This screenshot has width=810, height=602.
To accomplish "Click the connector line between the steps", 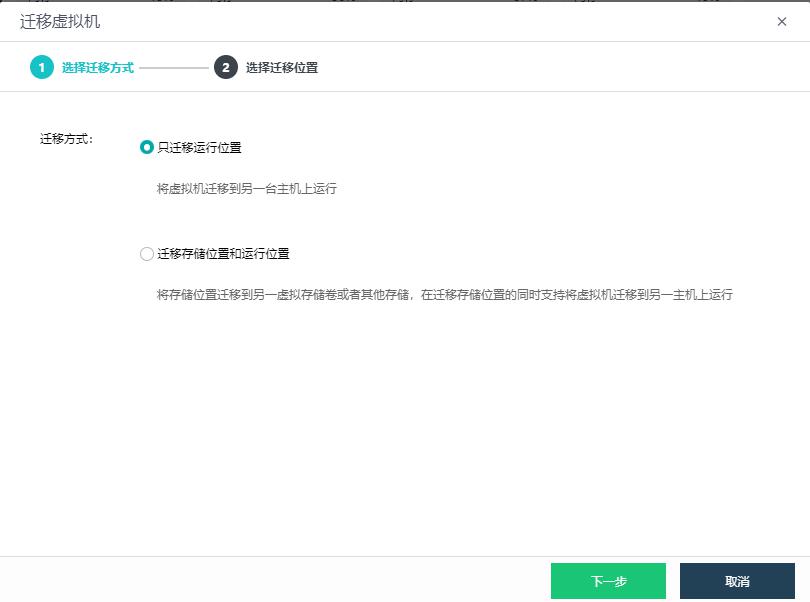I will coord(173,68).
